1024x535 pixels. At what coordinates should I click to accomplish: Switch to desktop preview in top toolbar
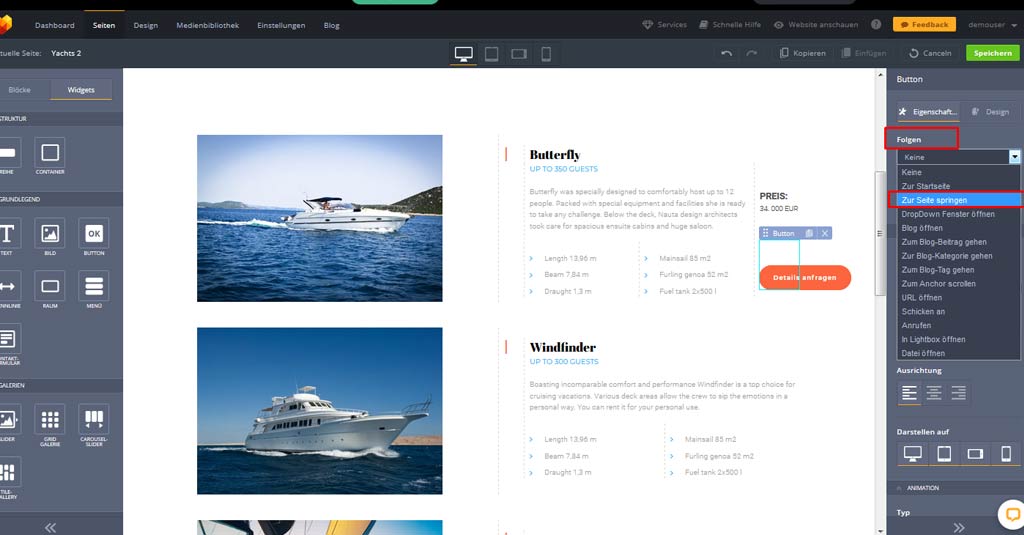click(x=463, y=54)
